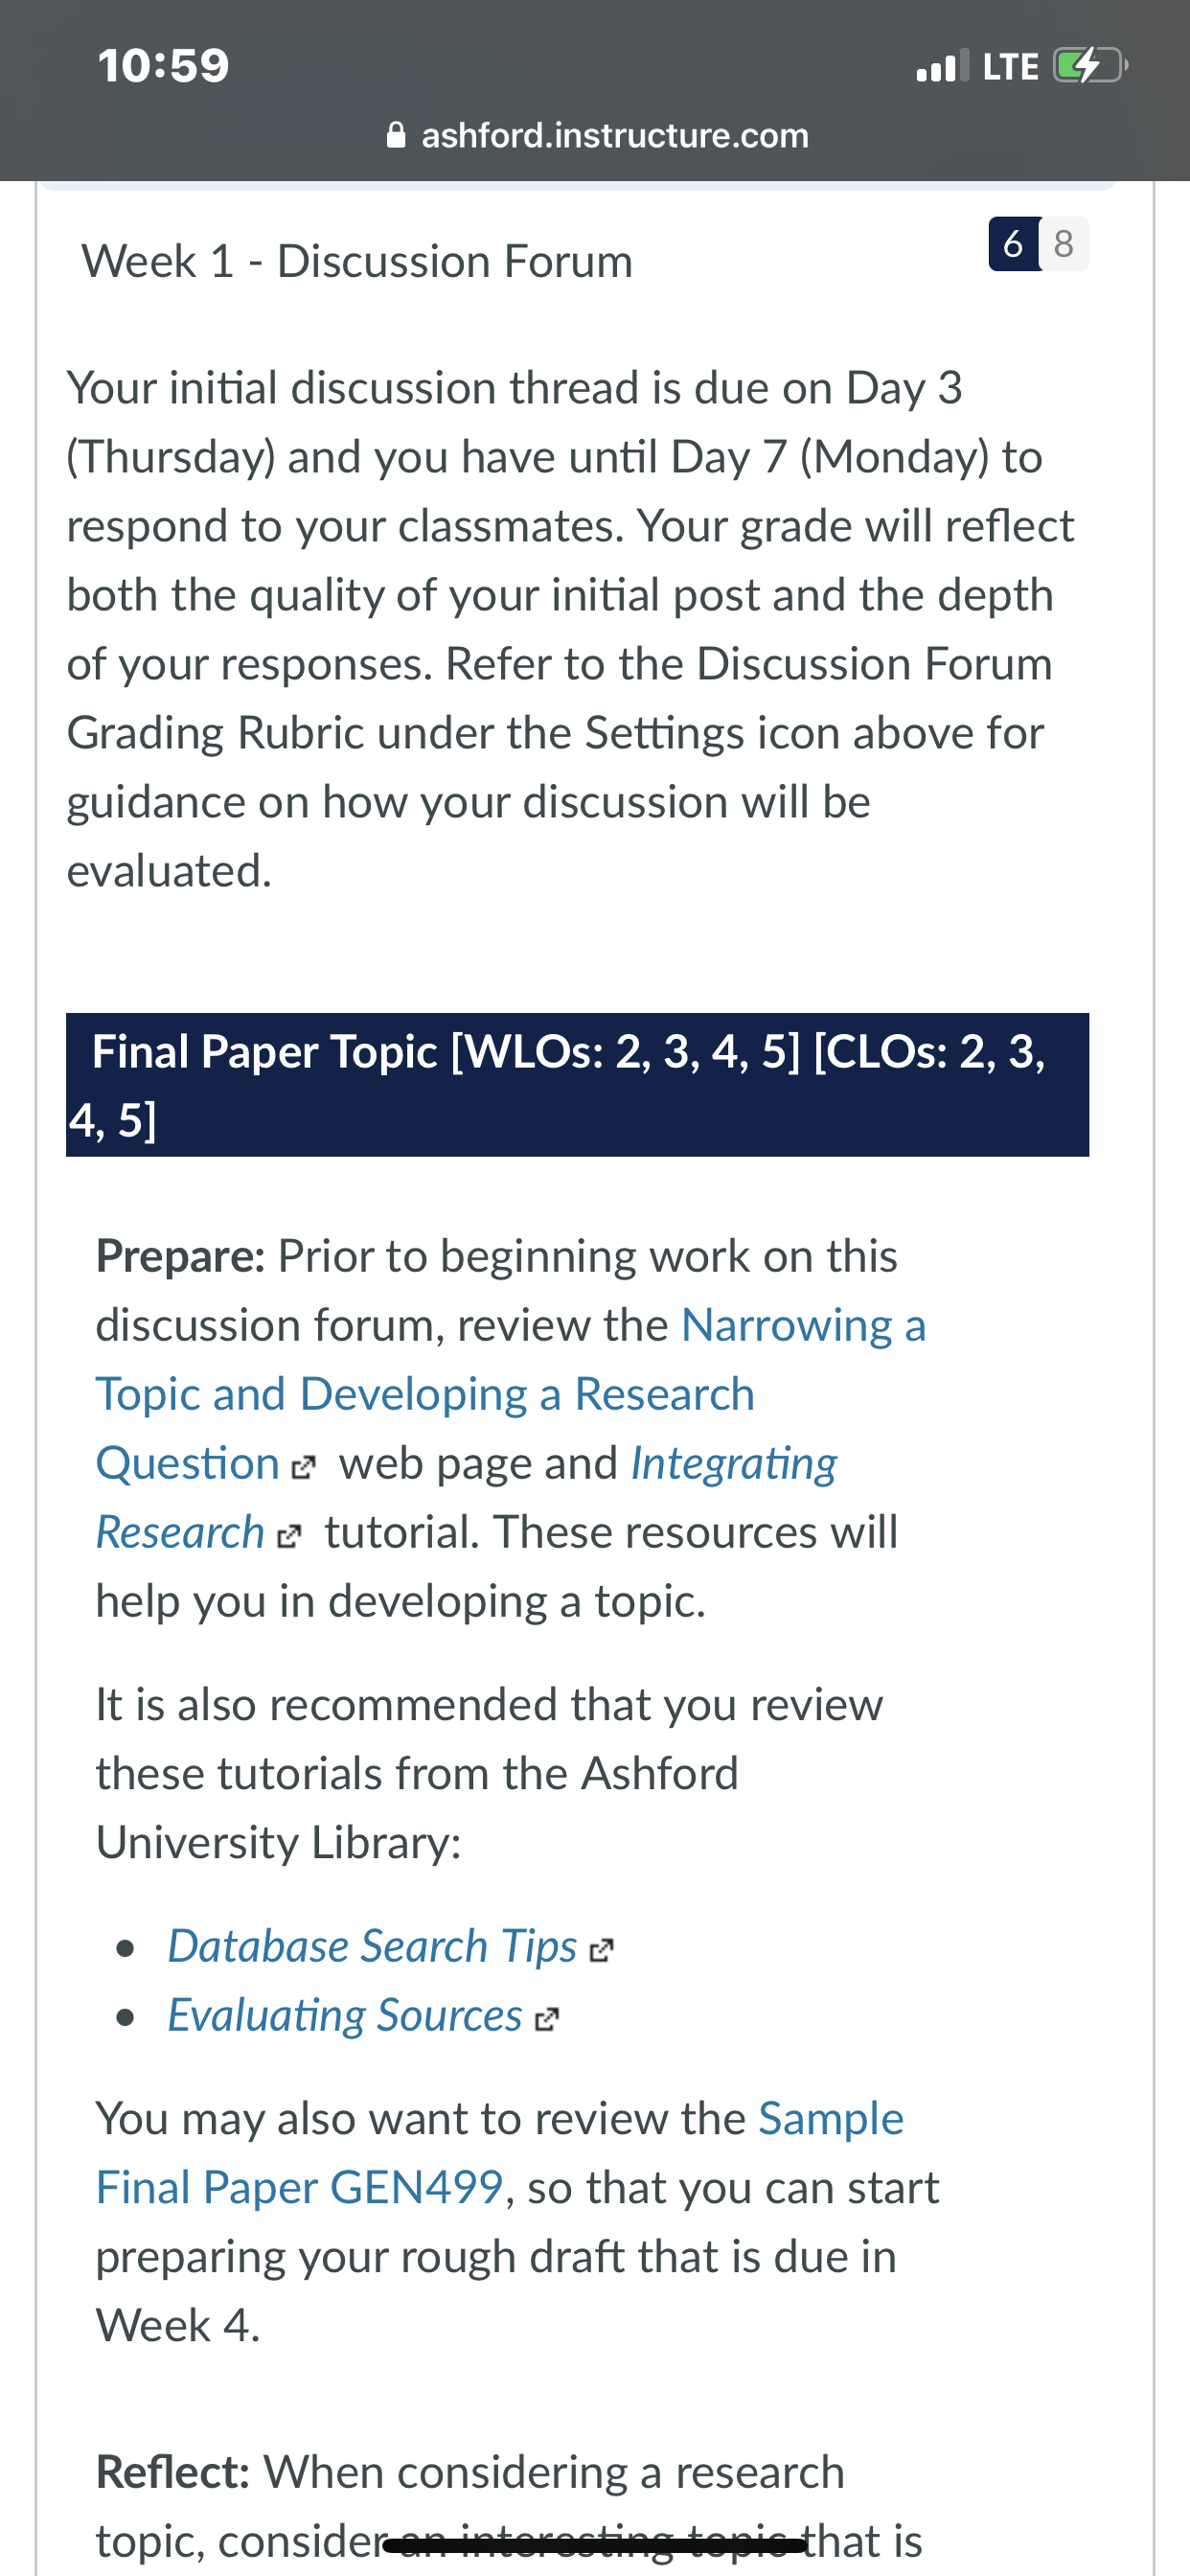Tap the unread count badge showing 6
Screen dimensions: 1190x2576
click(1014, 243)
